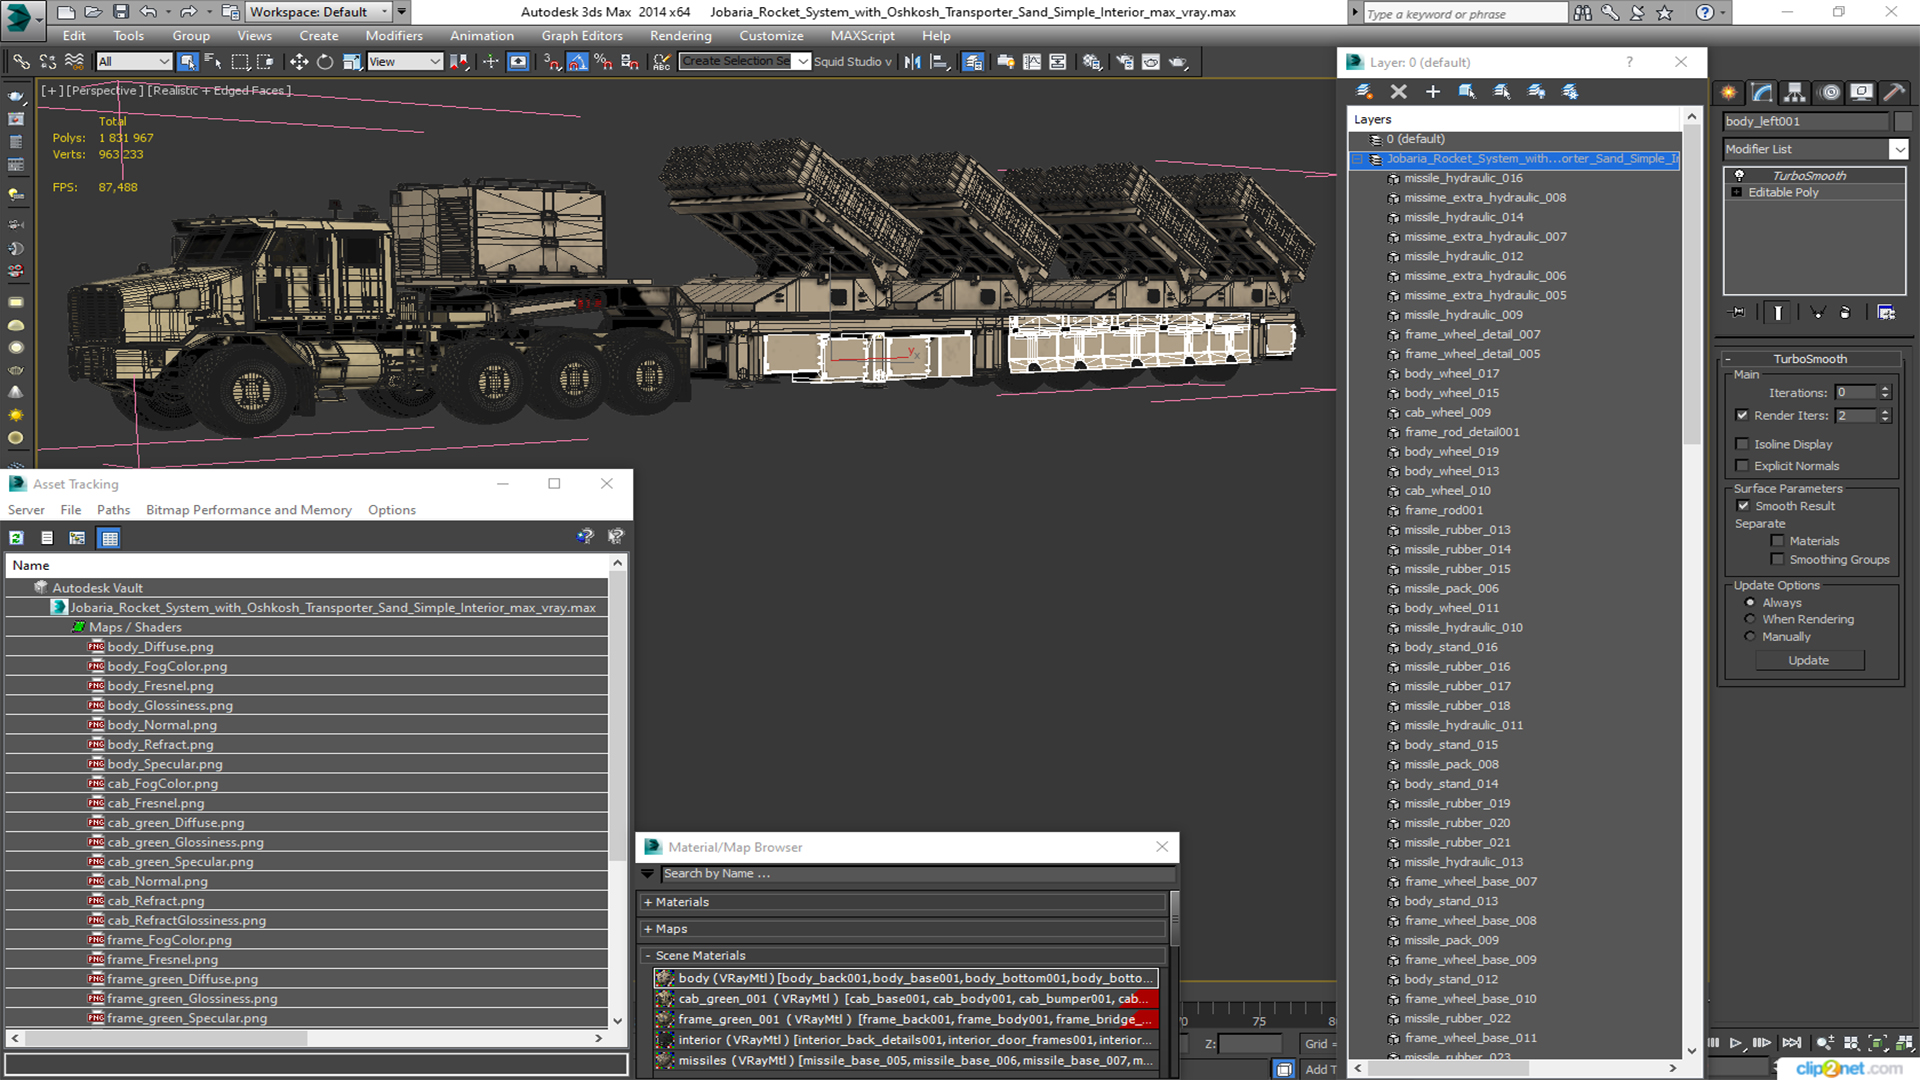Open the Utilities hammer panel tab

(1894, 92)
